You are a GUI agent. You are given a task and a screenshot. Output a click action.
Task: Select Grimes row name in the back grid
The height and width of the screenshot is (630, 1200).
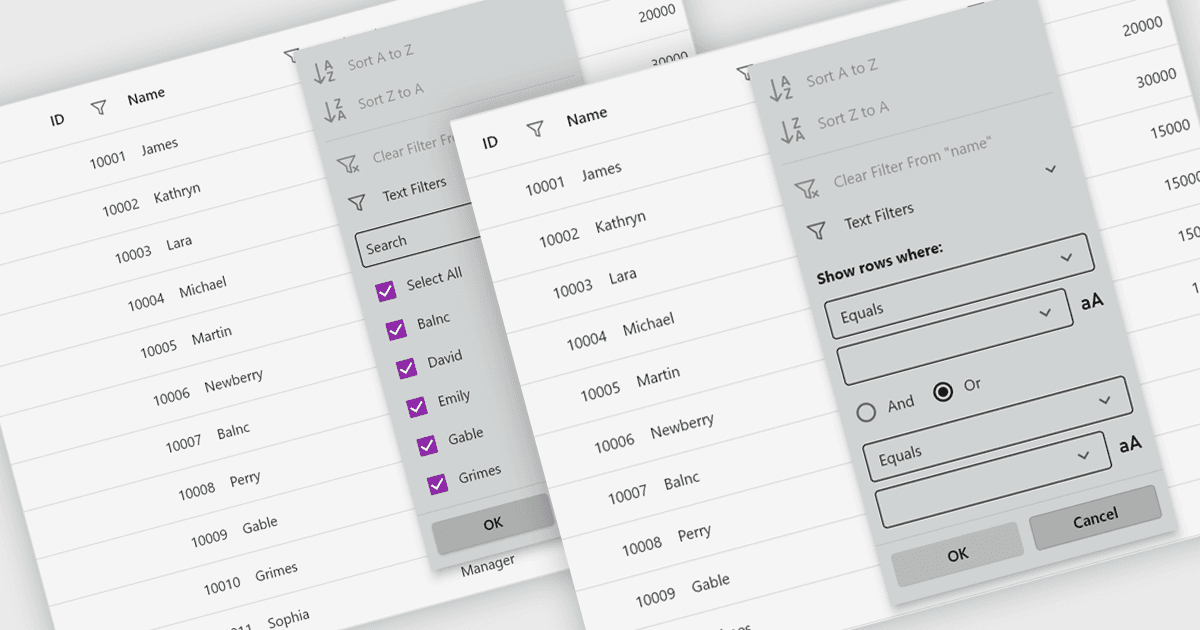[276, 572]
